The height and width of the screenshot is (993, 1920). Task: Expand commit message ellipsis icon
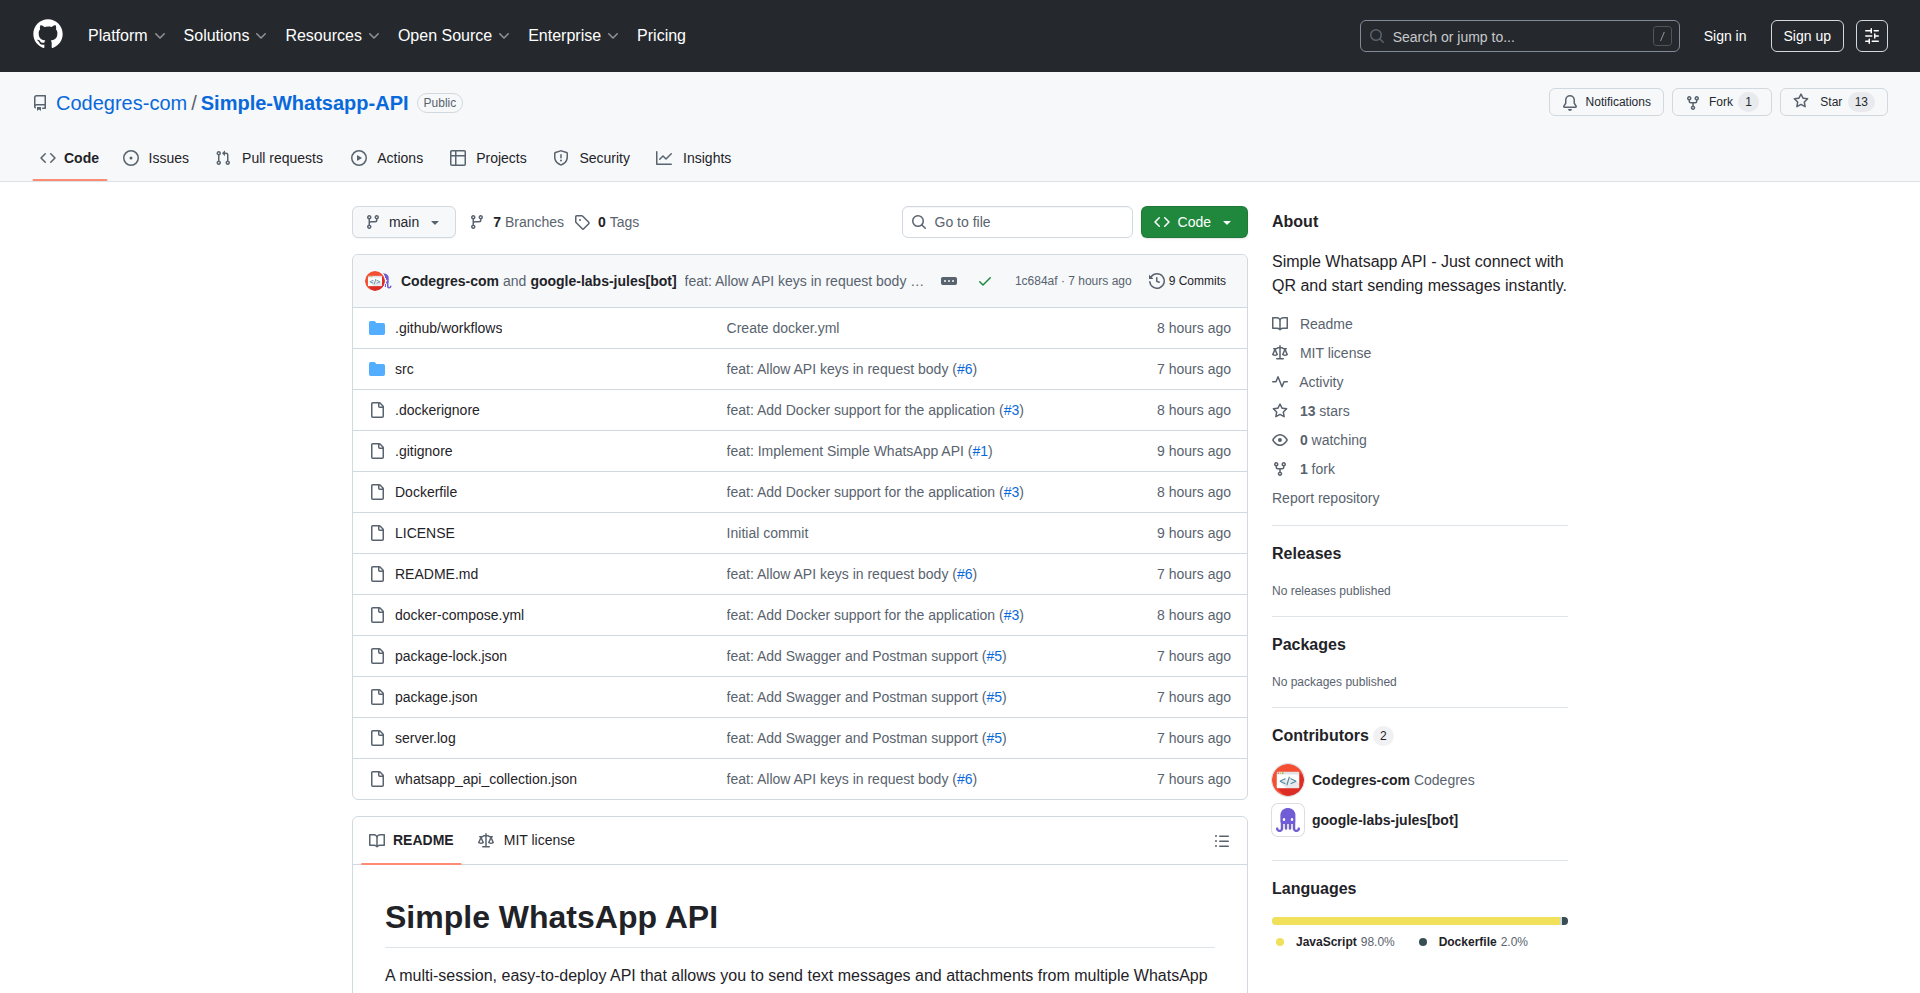click(949, 281)
